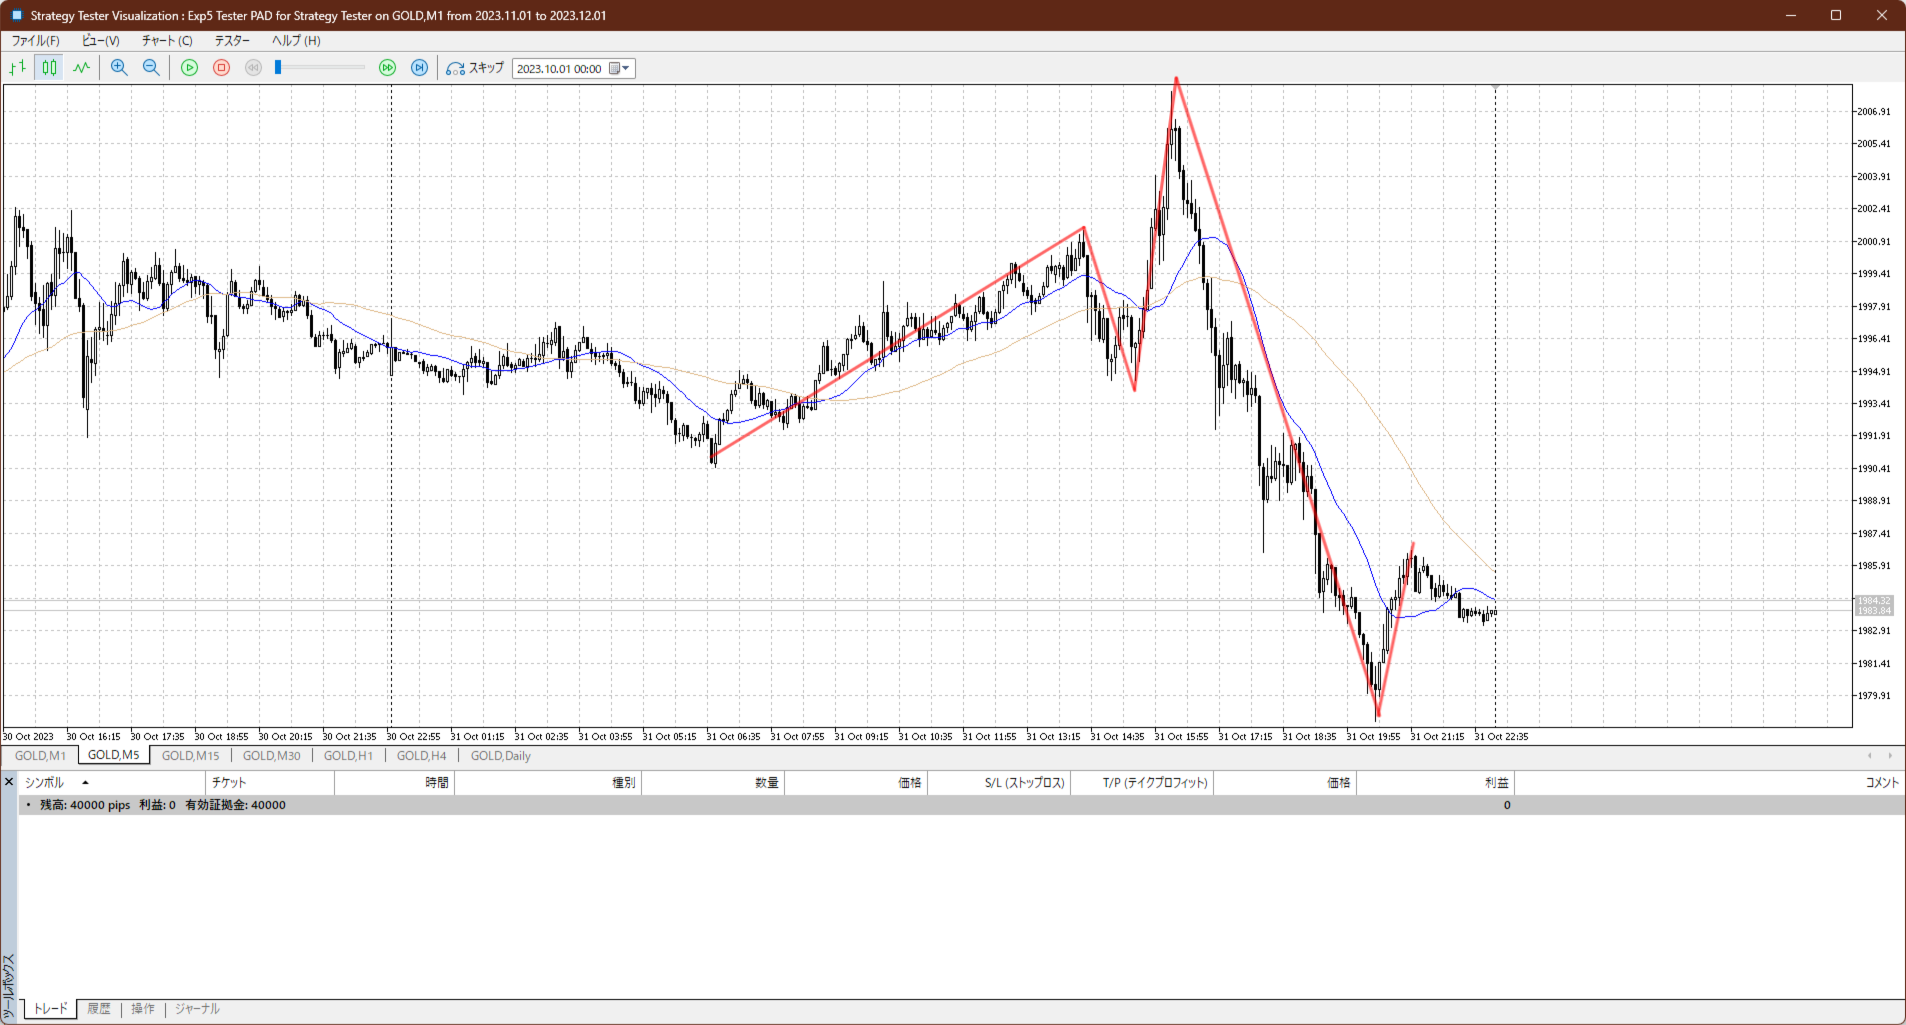
Task: Zoom out of the chart
Action: point(151,68)
